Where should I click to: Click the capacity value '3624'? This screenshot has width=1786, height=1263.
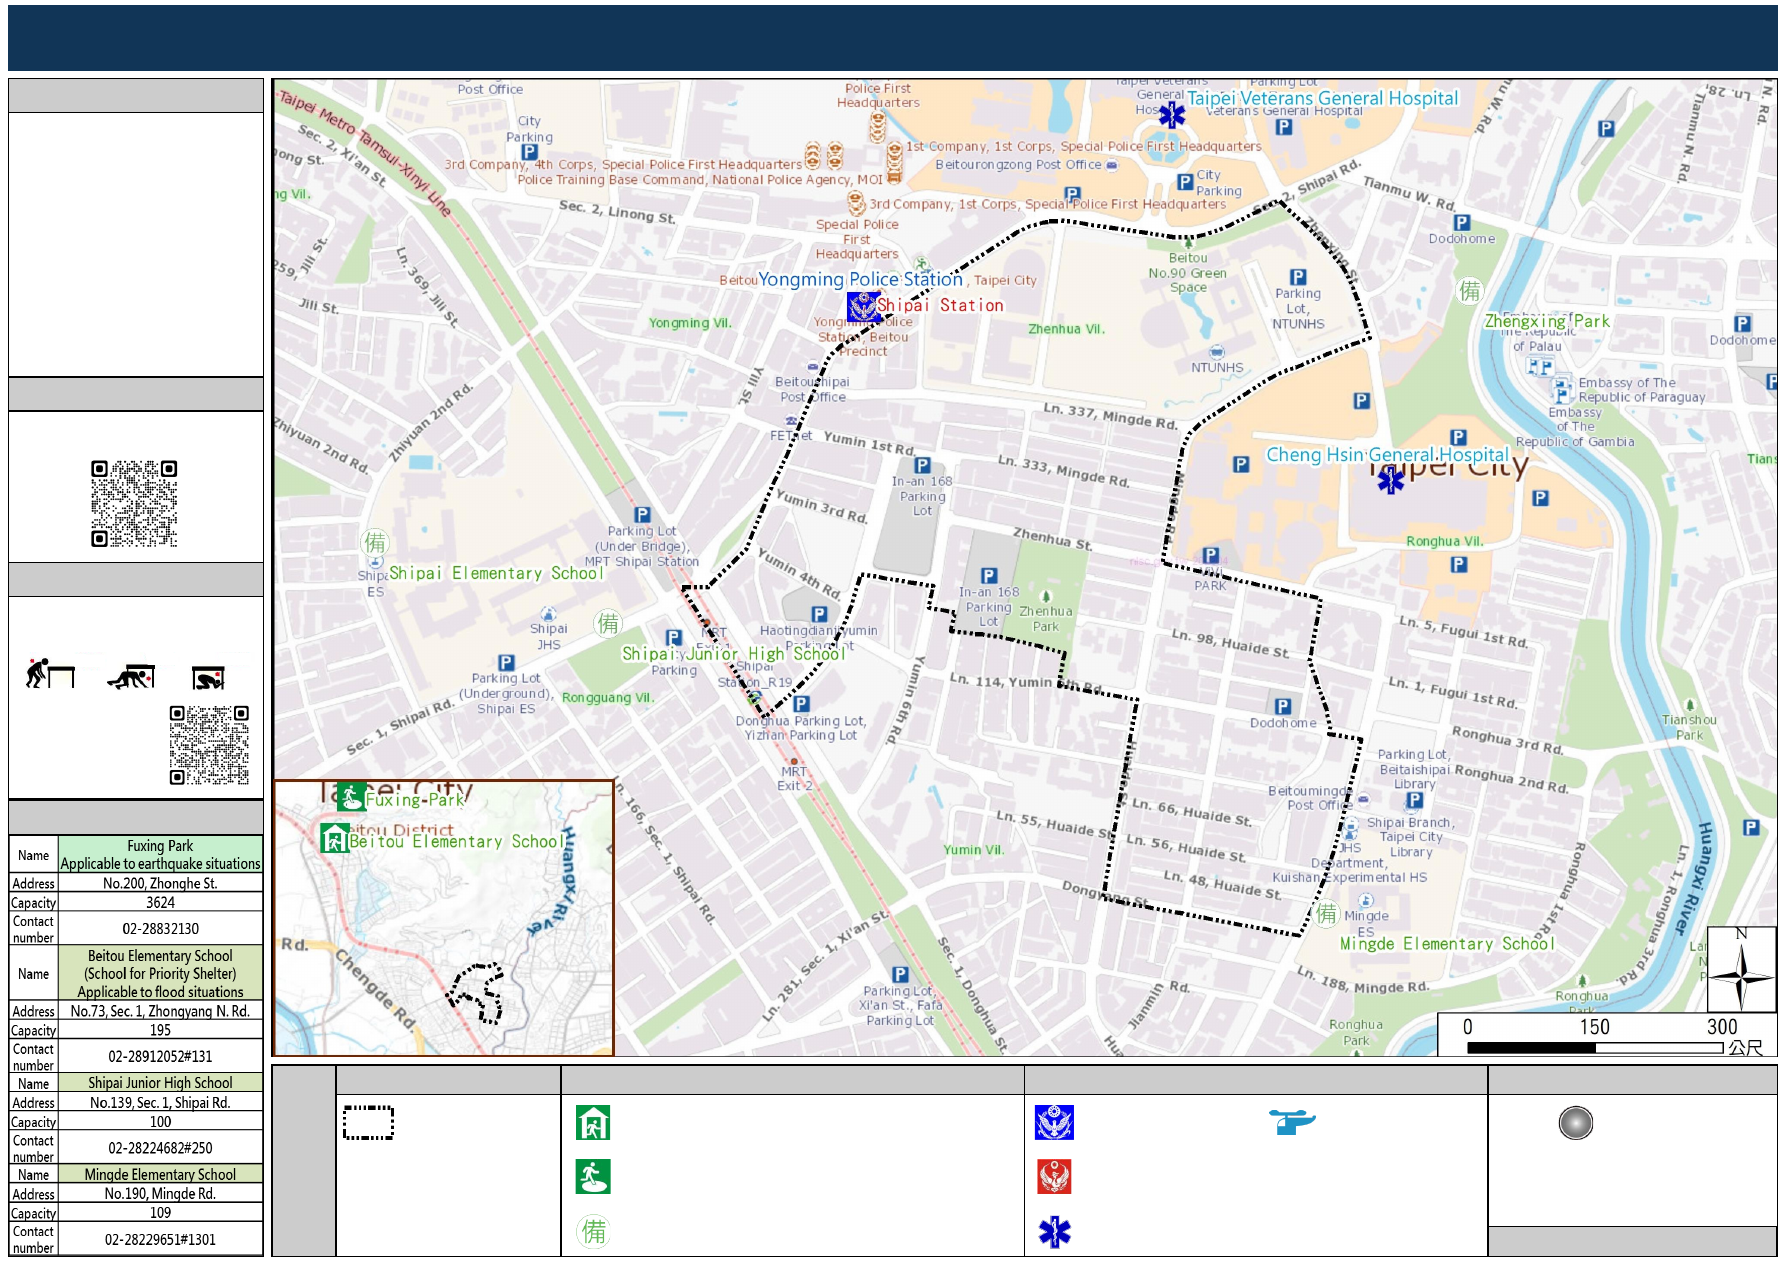160,902
